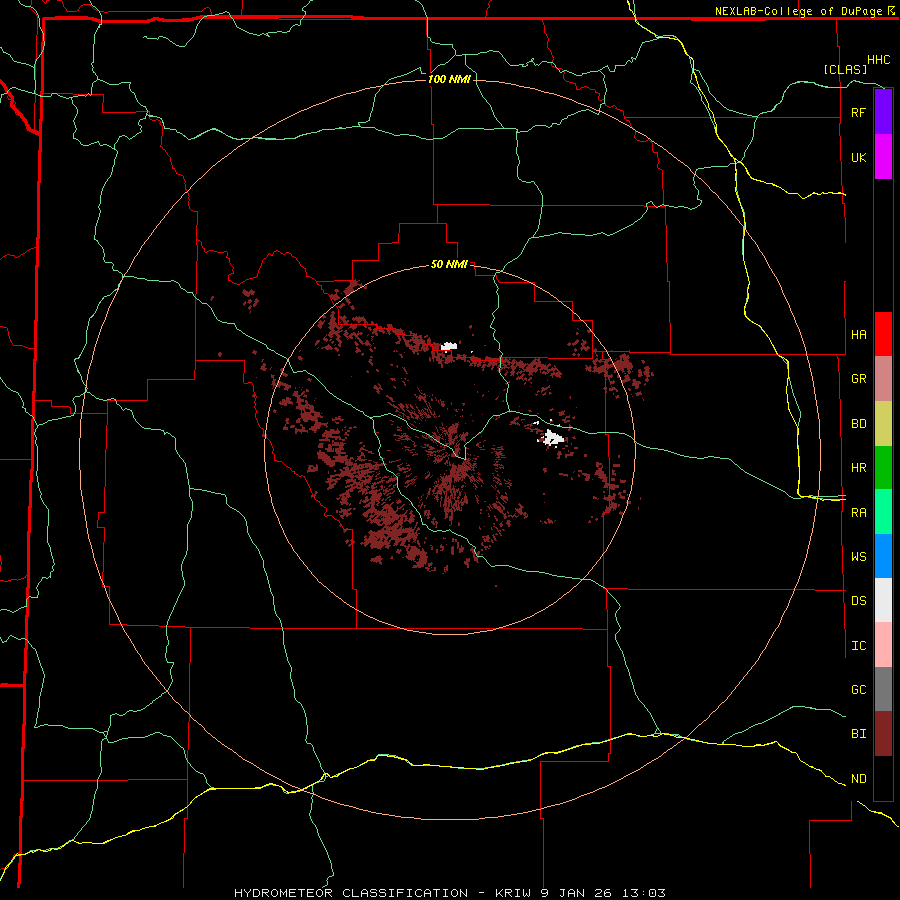Click the HA legend label
This screenshot has height=900, width=900.
click(x=858, y=335)
